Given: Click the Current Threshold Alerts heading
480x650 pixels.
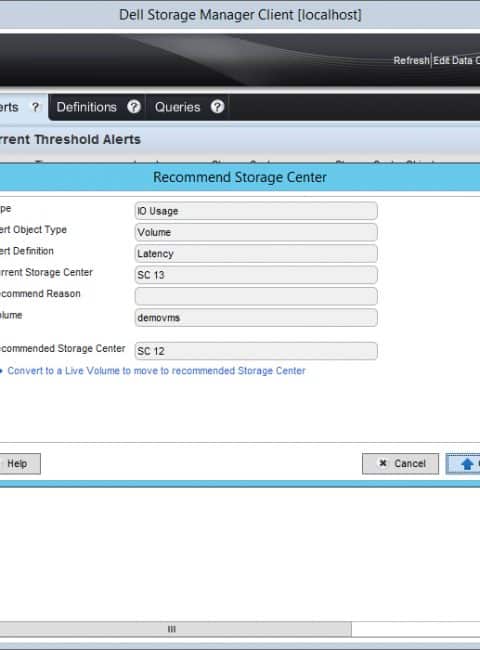Looking at the screenshot, I should (x=70, y=140).
